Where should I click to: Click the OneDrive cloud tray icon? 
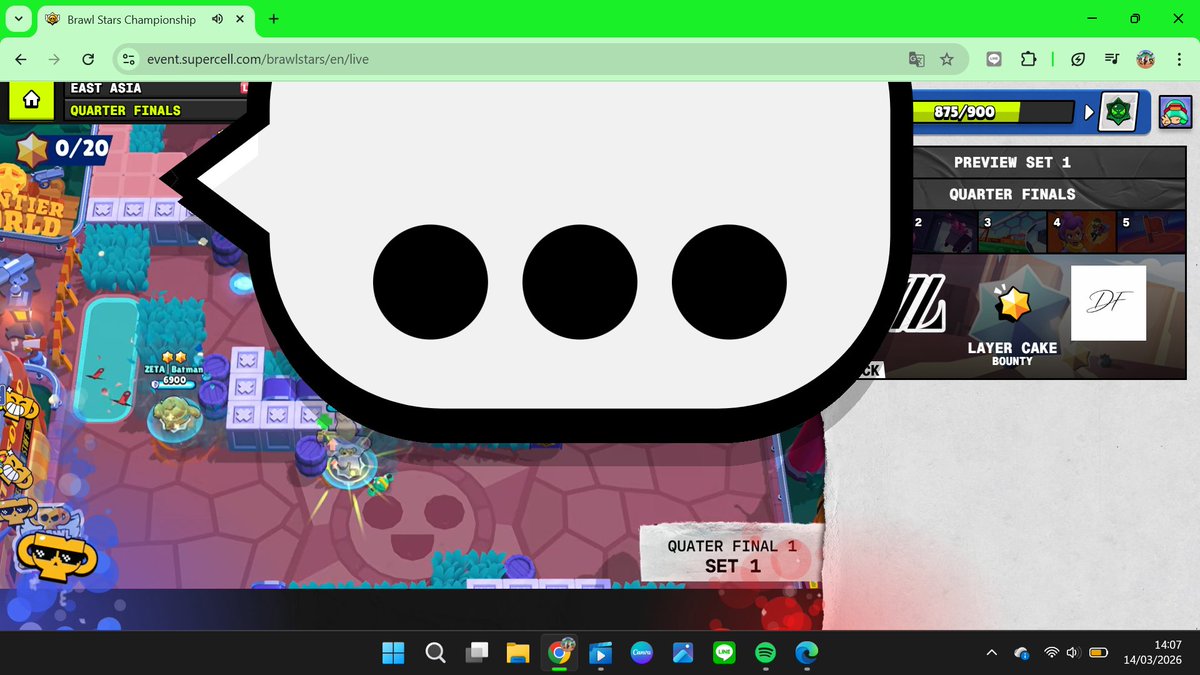tap(1021, 653)
